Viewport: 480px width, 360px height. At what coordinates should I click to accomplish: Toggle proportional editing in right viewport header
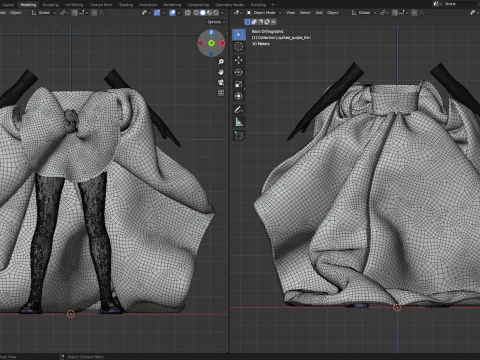(414, 13)
